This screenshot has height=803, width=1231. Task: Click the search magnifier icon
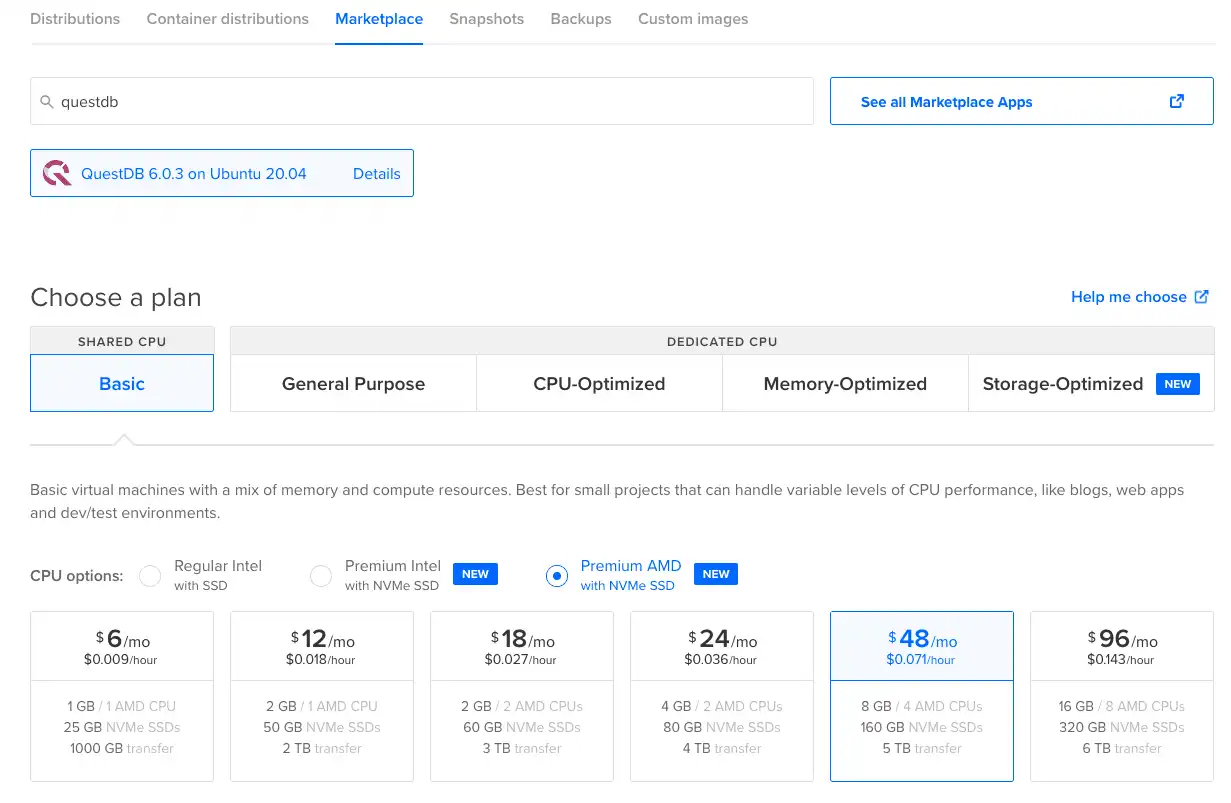tap(47, 101)
